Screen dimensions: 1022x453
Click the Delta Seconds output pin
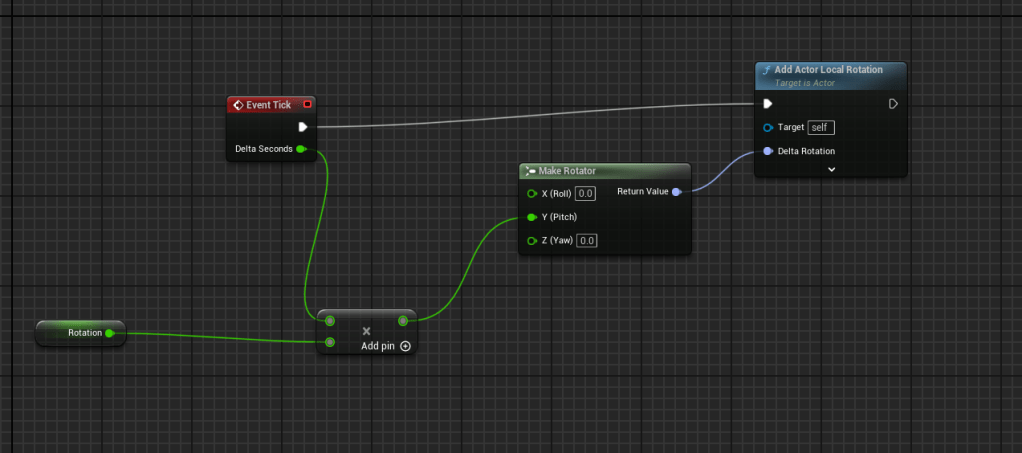click(301, 149)
